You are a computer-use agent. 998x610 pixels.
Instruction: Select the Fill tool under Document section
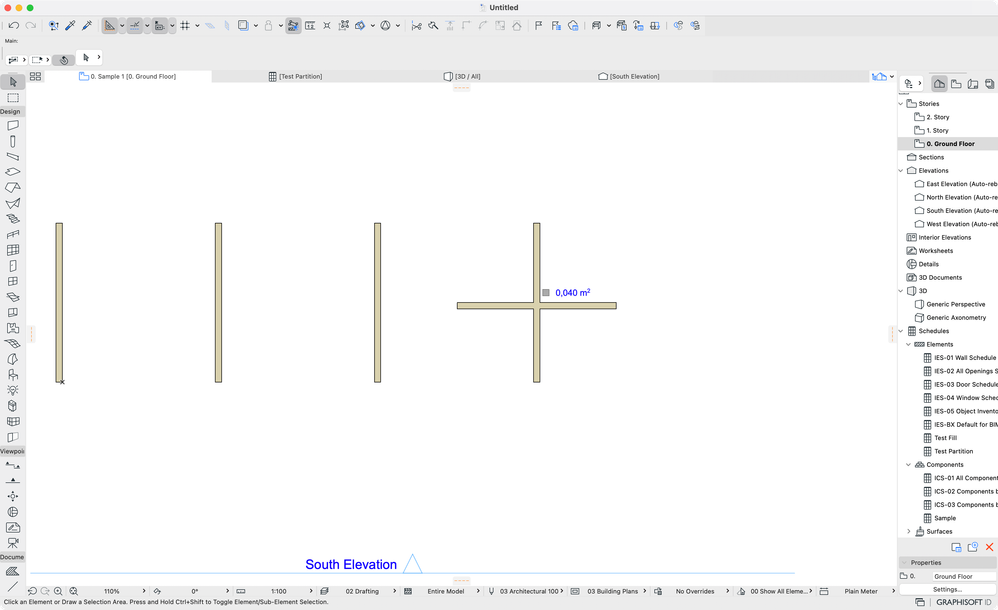click(x=13, y=571)
